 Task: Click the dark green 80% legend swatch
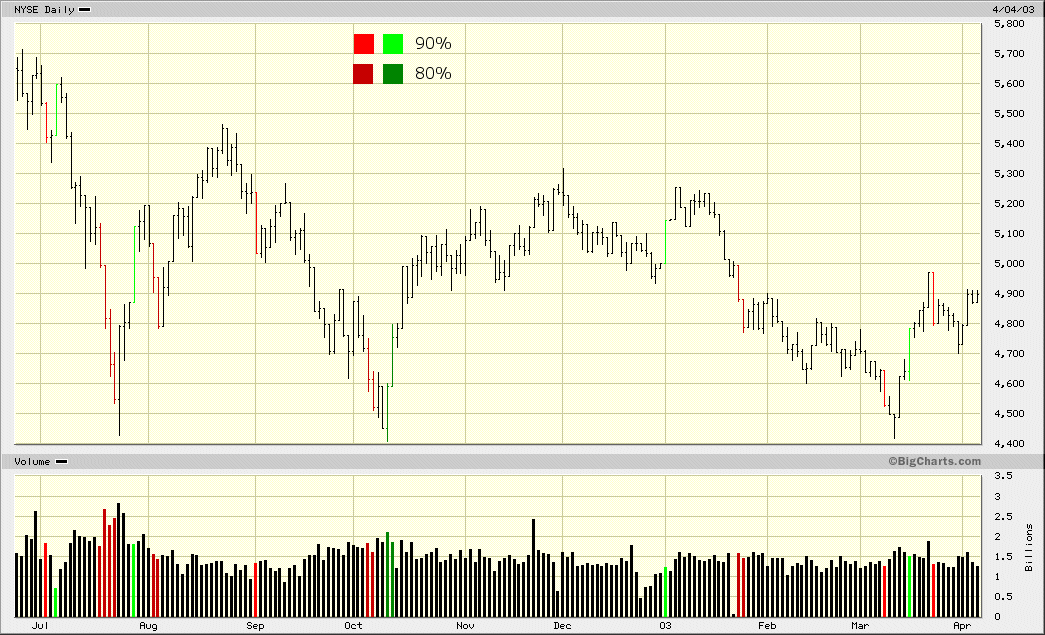pyautogui.click(x=393, y=74)
